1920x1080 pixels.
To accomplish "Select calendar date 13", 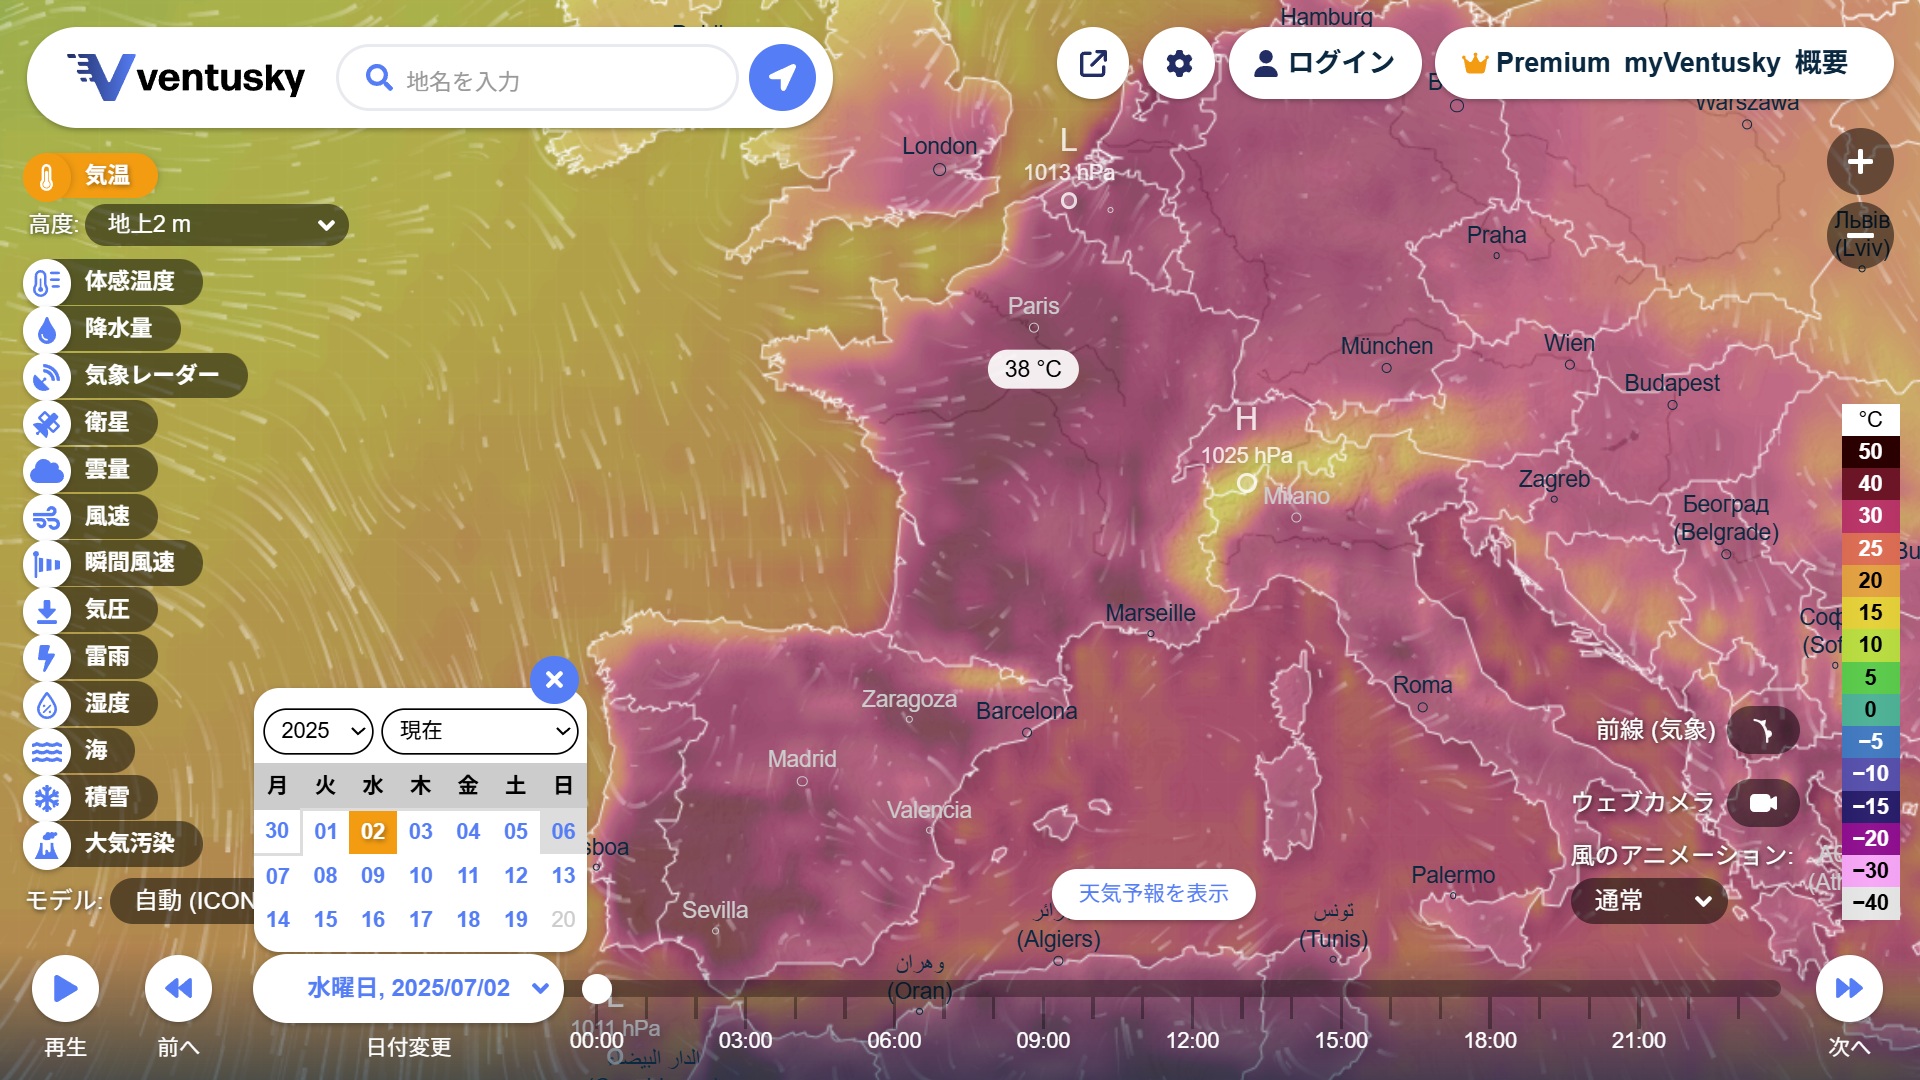I will click(x=563, y=876).
